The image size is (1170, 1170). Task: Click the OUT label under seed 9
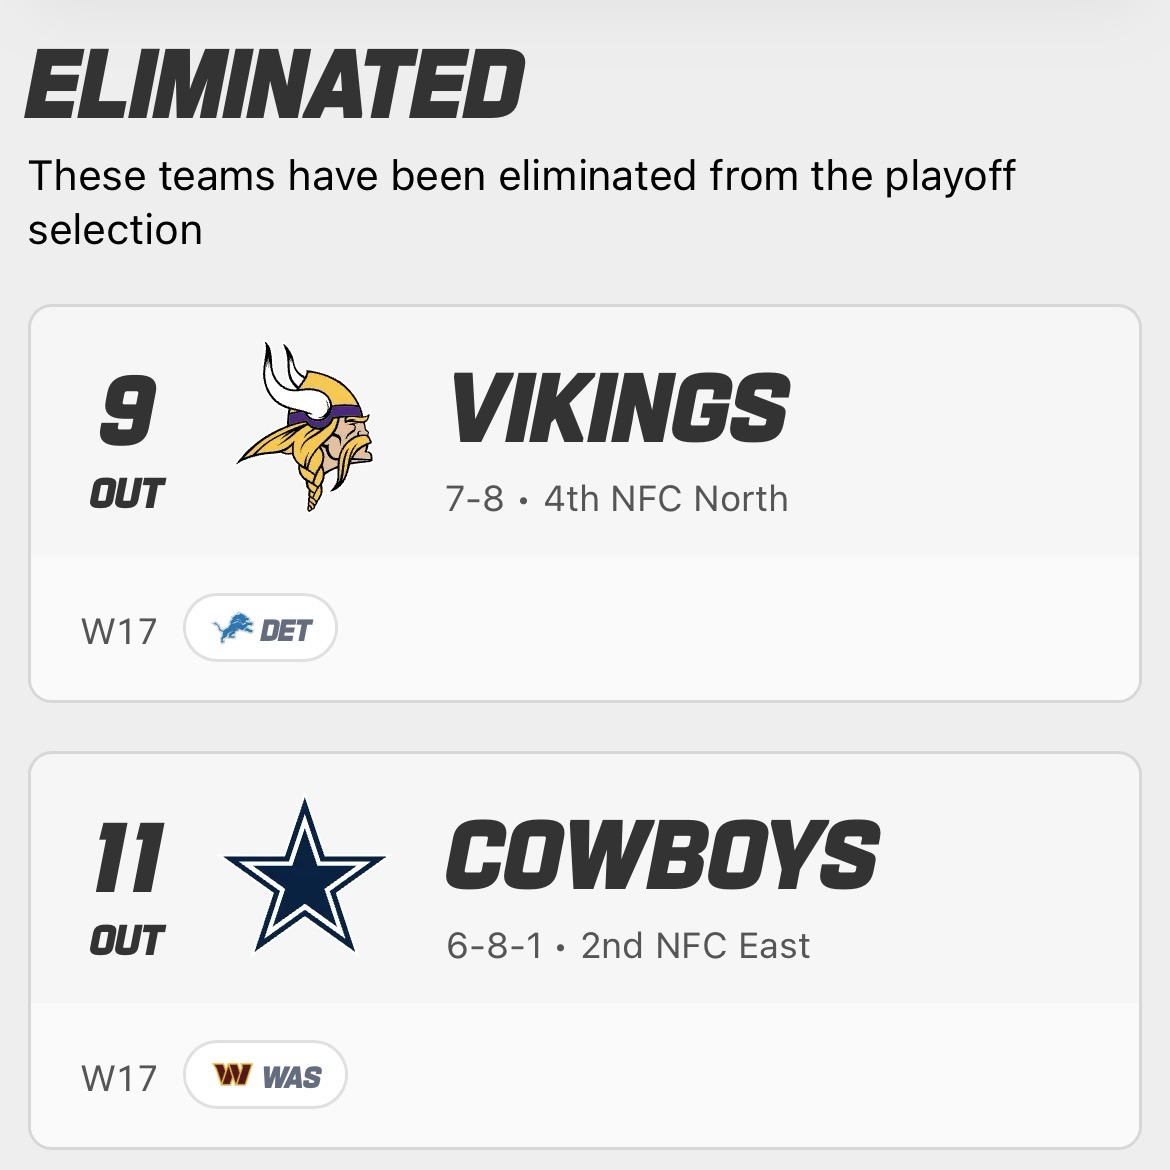[x=127, y=493]
